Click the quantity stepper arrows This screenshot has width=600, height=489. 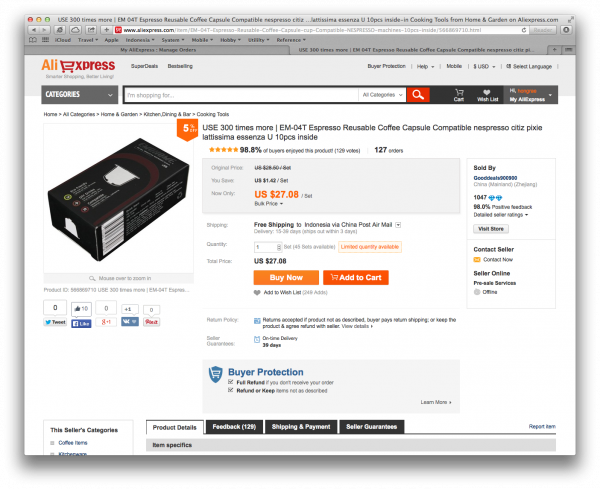[x=279, y=247]
